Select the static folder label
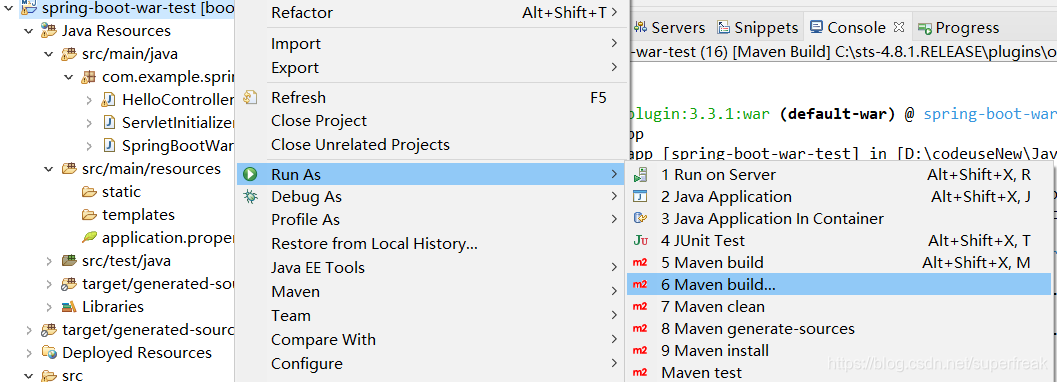The width and height of the screenshot is (1057, 382). coord(121,192)
